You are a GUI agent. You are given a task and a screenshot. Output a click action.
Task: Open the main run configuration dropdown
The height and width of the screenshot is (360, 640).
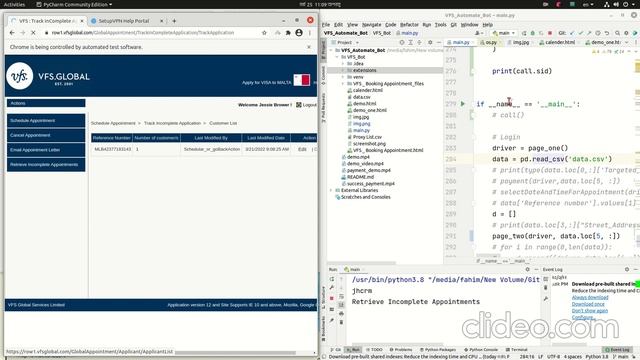pos(503,33)
